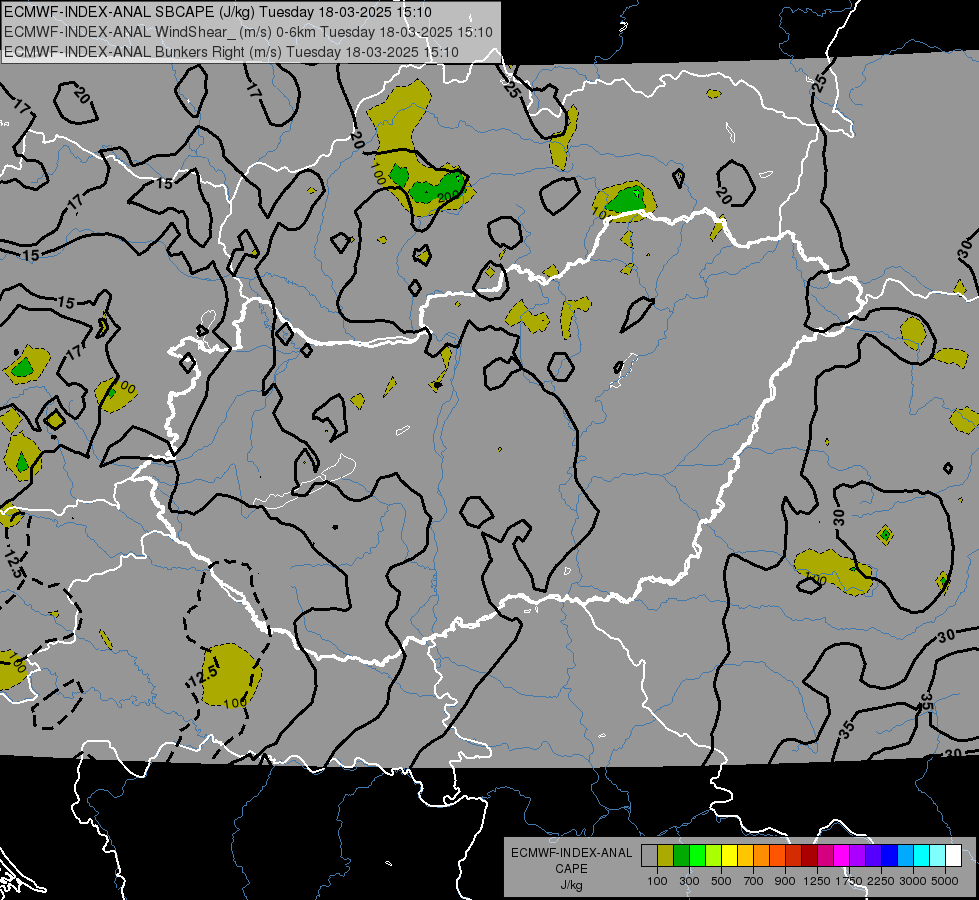Viewport: 979px width, 900px height.
Task: Pick the pale light-cyan legend swatch
Action: (x=938, y=855)
